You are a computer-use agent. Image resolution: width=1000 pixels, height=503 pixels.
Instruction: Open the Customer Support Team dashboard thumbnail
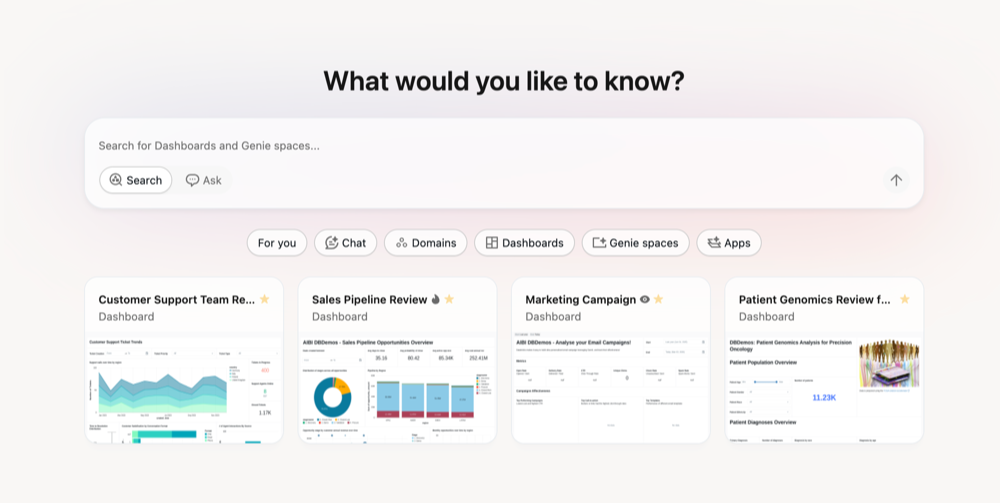click(184, 388)
